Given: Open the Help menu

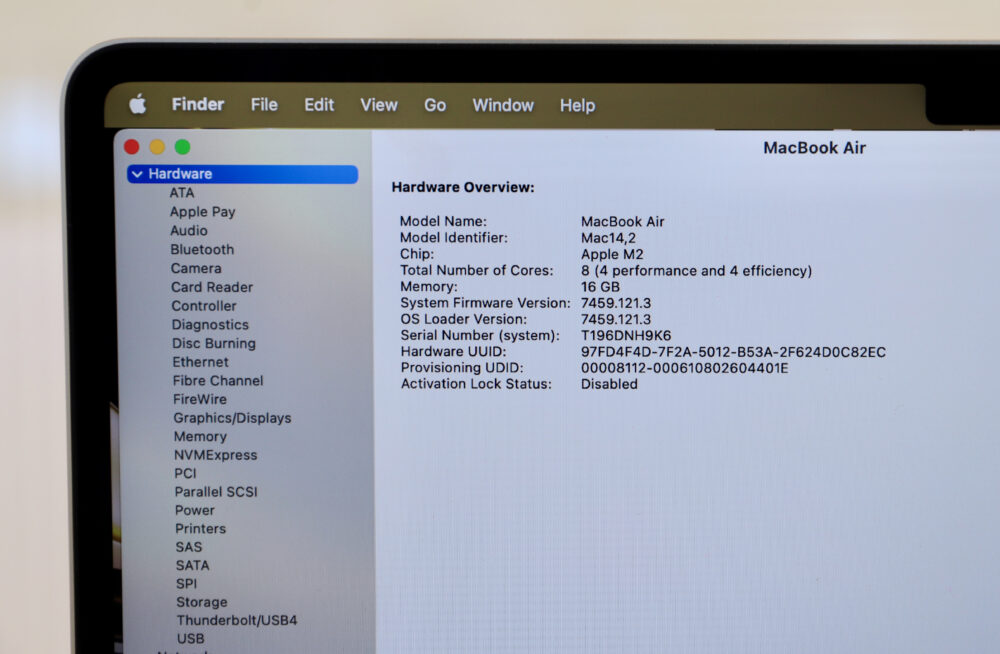Looking at the screenshot, I should click(577, 105).
